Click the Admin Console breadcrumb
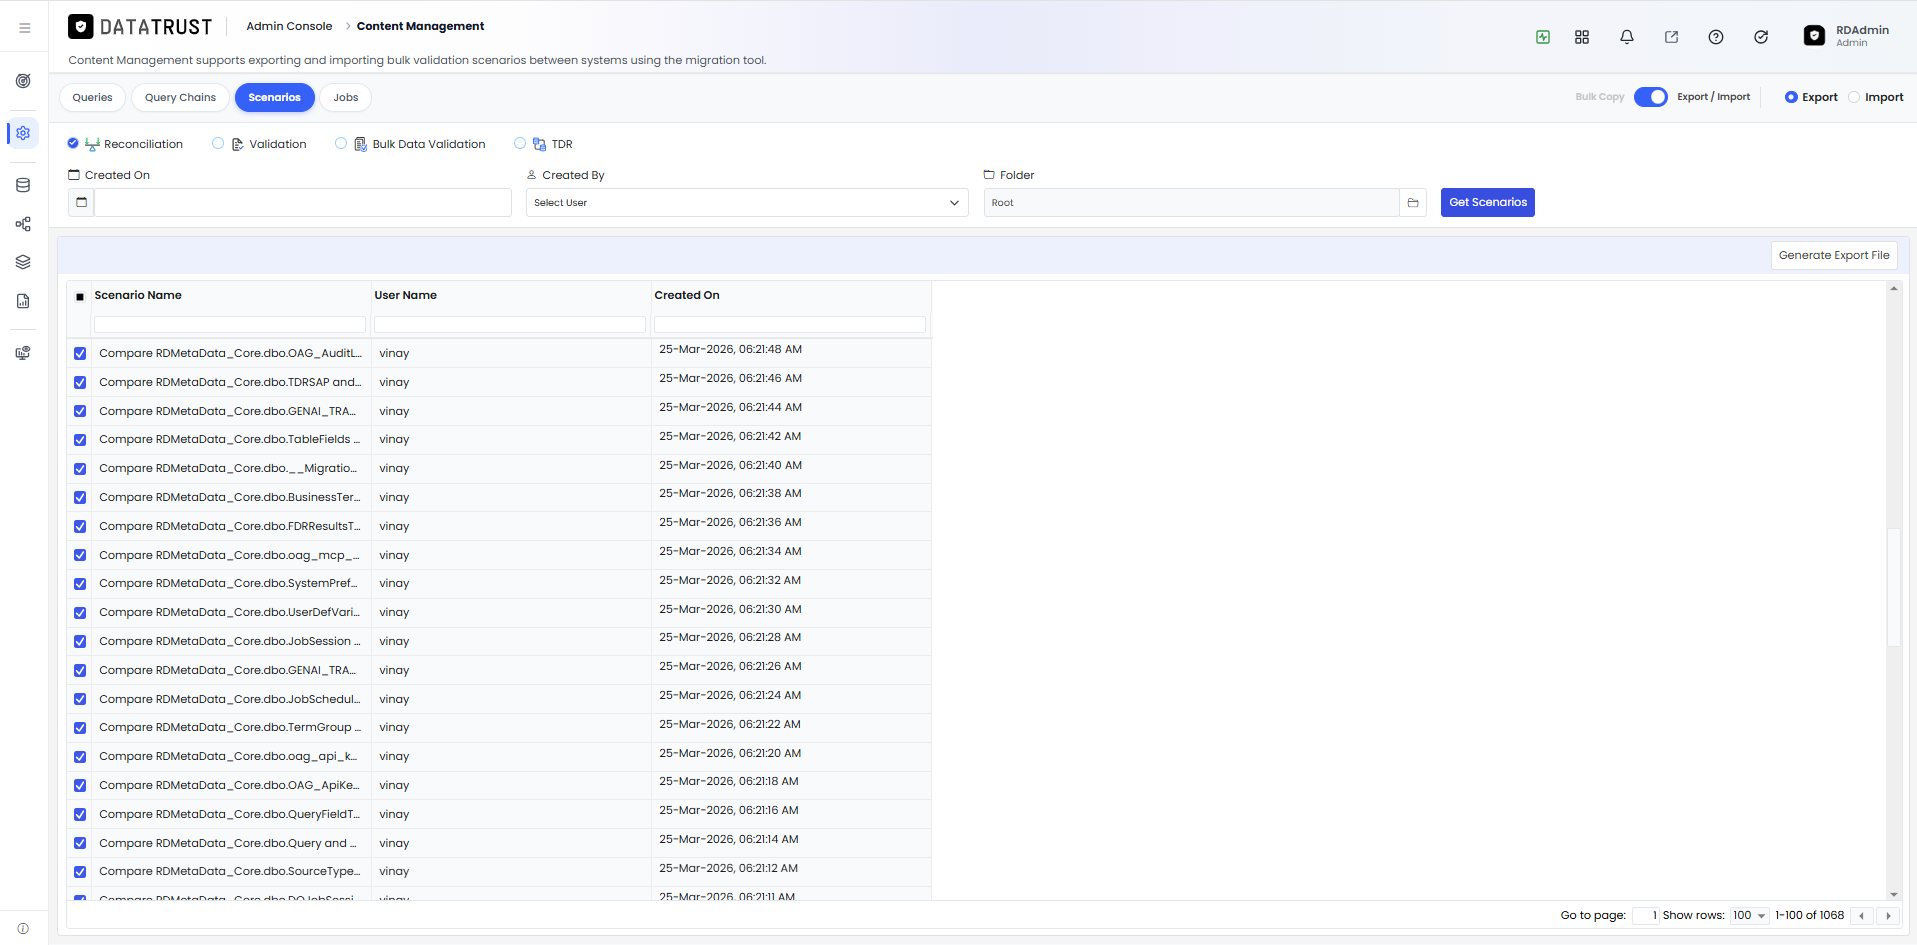Viewport: 1917px width, 945px height. pyautogui.click(x=289, y=26)
